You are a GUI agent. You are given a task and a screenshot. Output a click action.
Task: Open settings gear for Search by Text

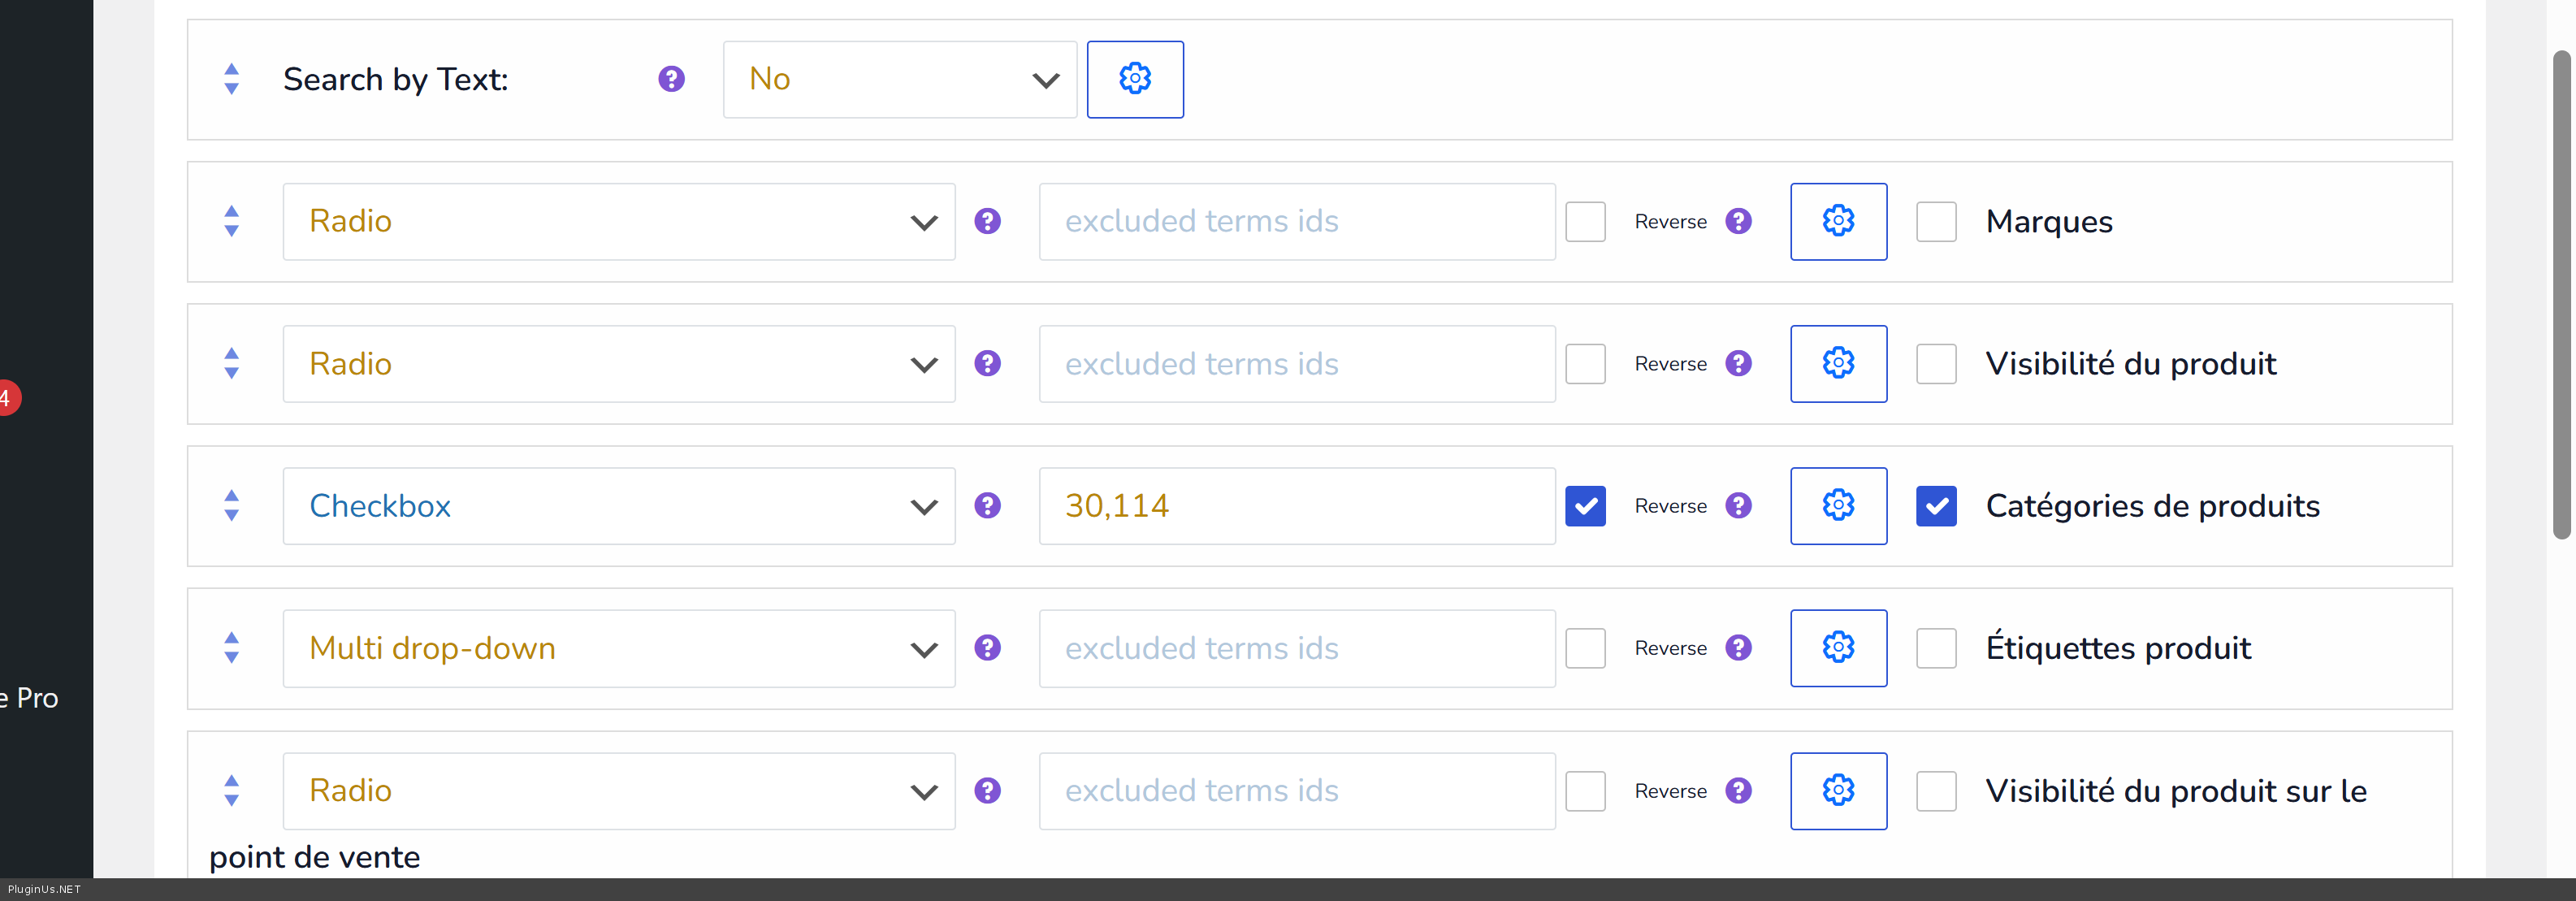(1135, 79)
